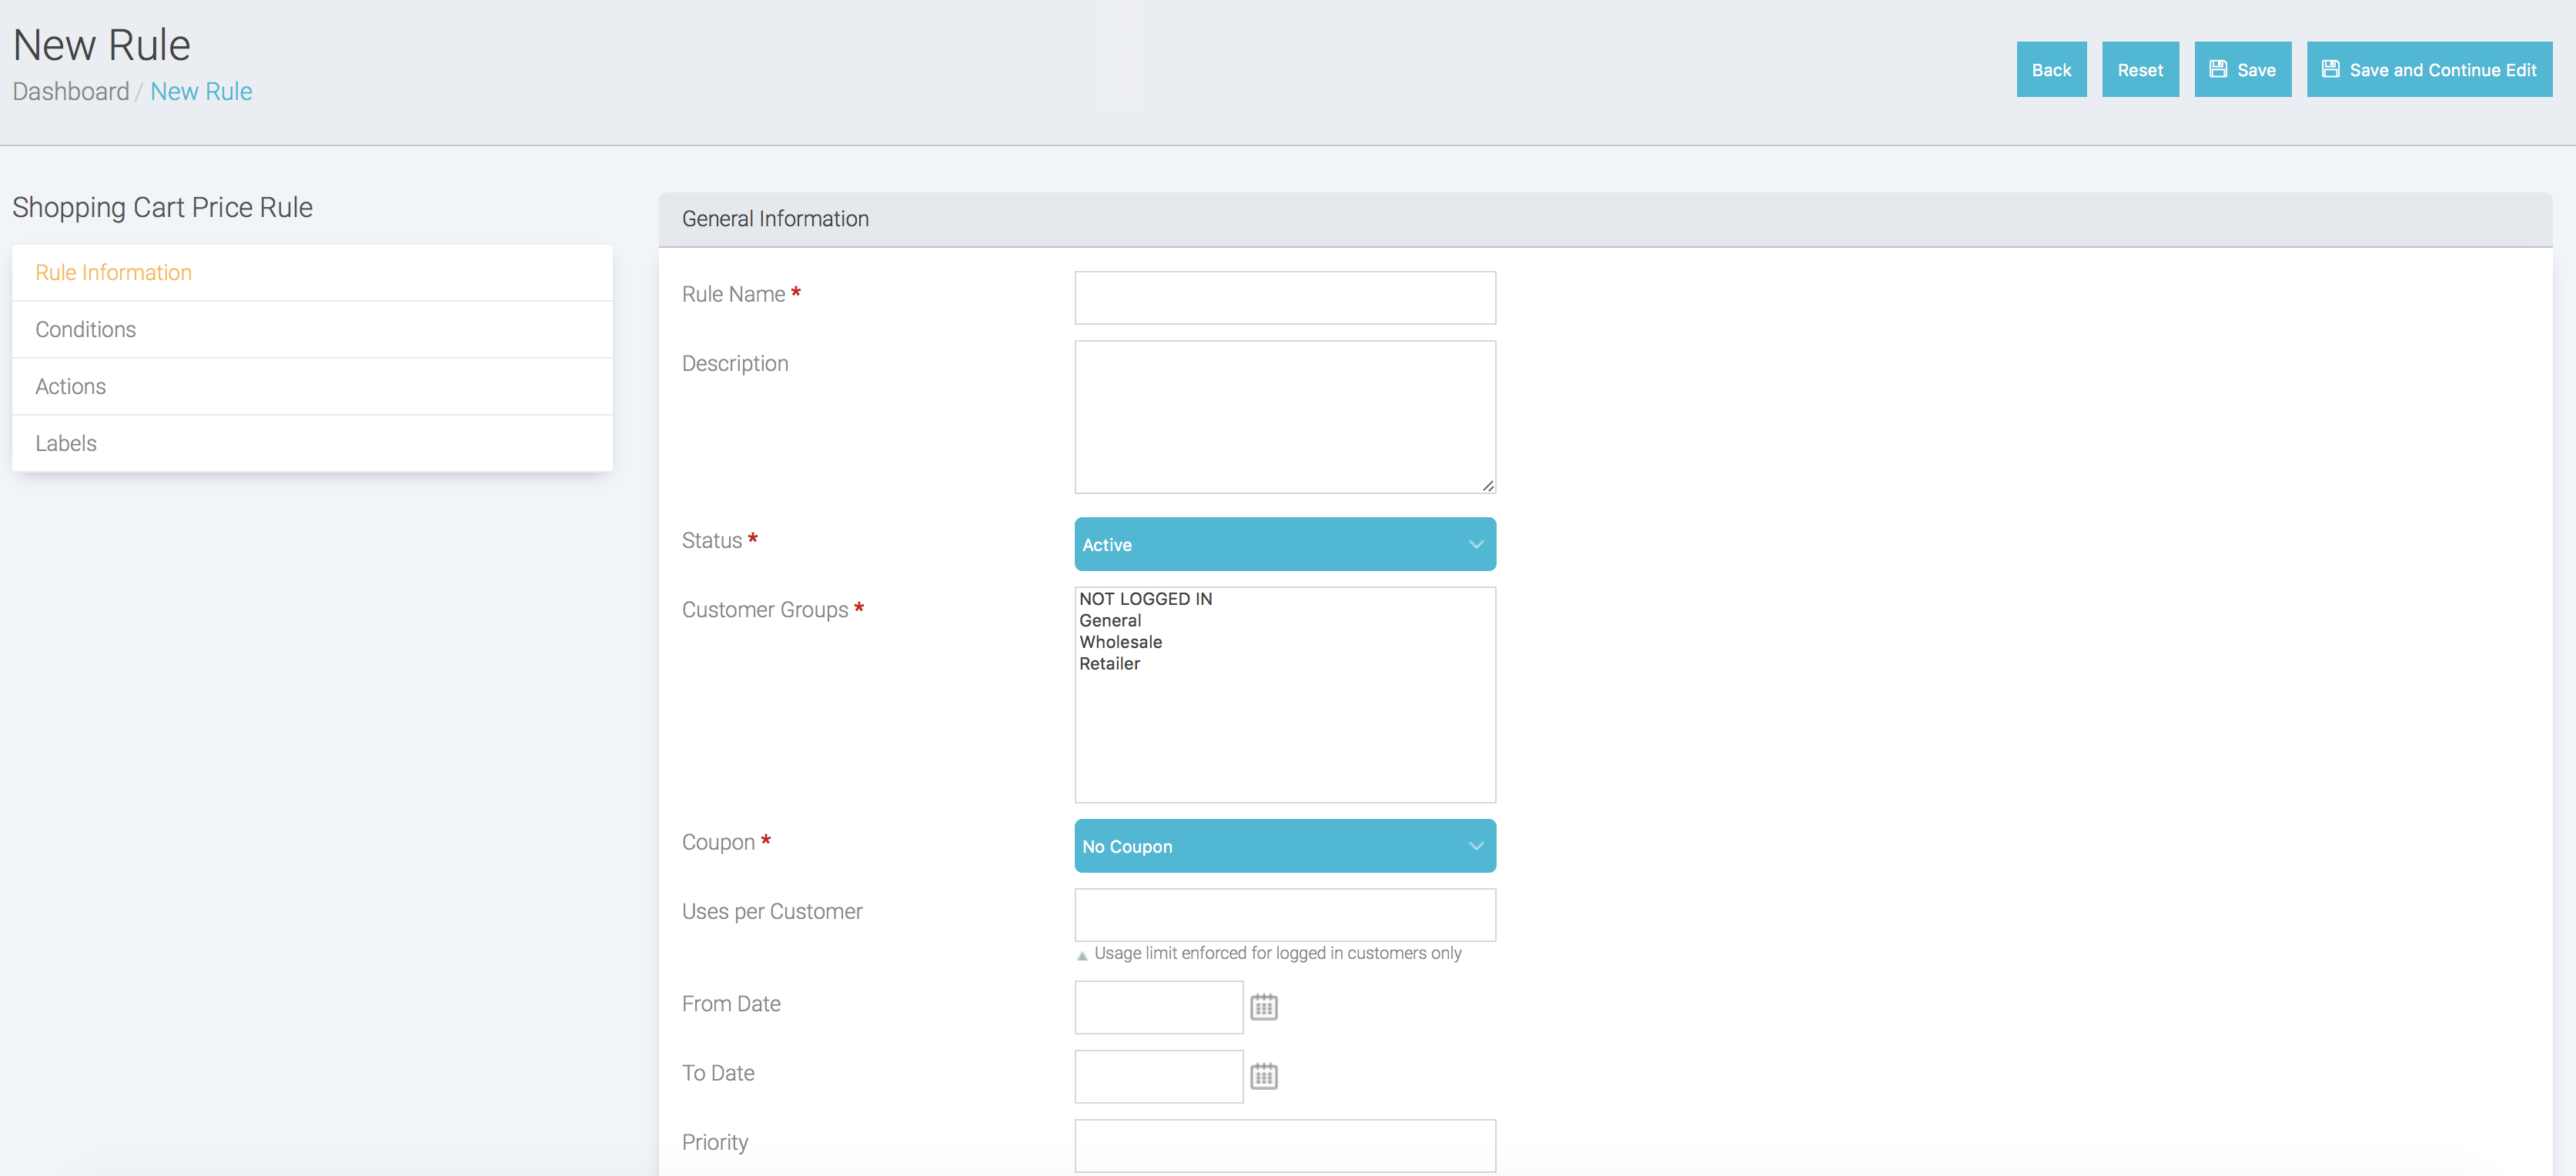Expand the Status dropdown set to Active
Viewport: 2576px width, 1176px height.
pos(1284,544)
